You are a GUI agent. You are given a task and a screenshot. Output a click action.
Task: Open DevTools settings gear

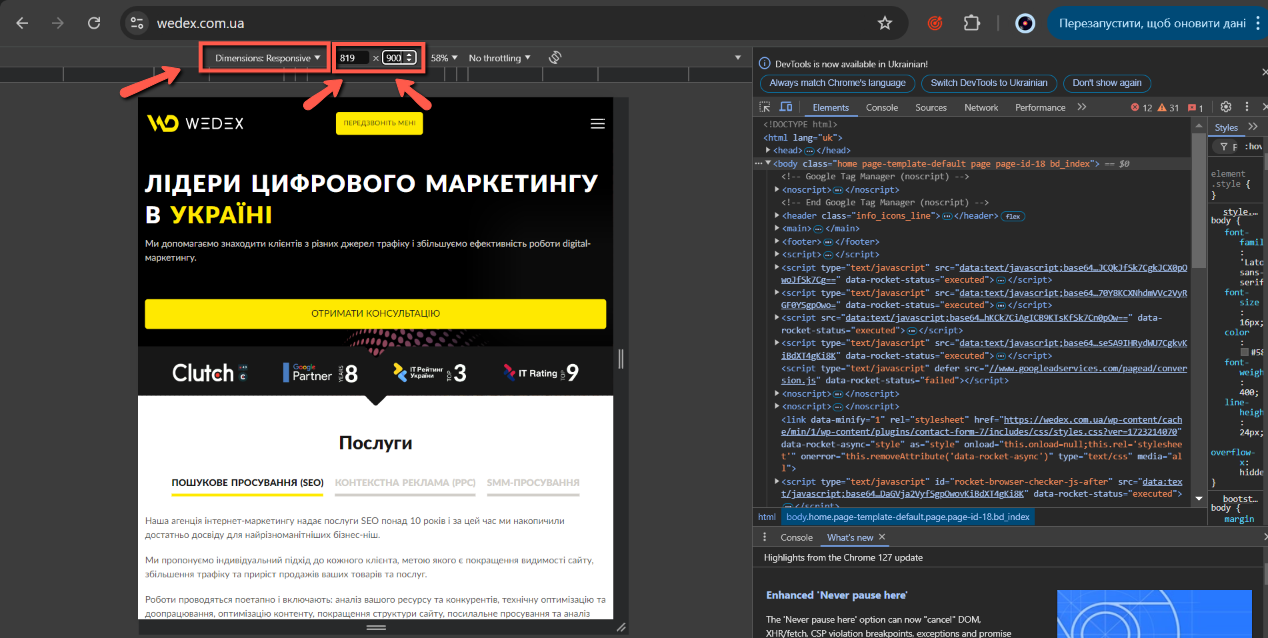[1226, 107]
